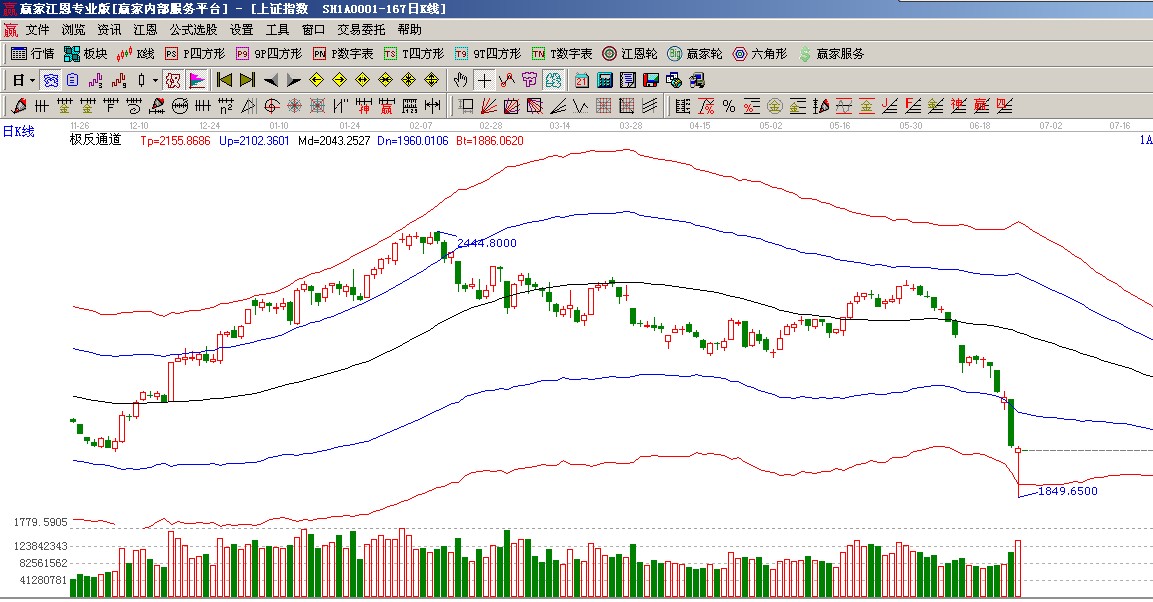The image size is (1153, 602).
Task: Select the percent sign drawing tool
Action: point(728,106)
